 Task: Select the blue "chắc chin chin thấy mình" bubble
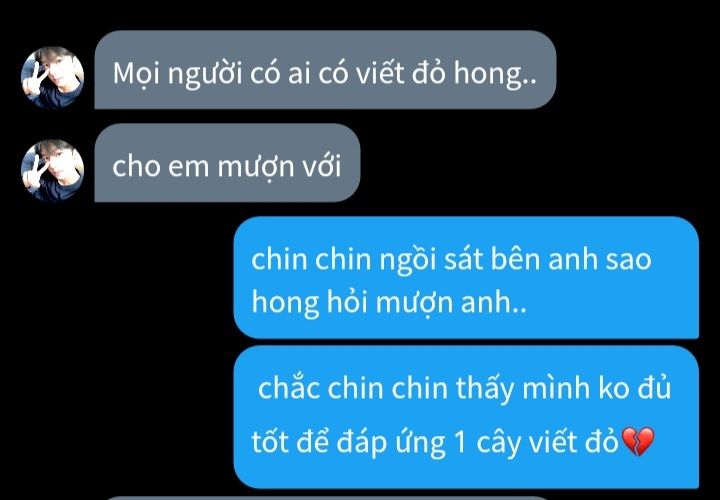pos(466,416)
